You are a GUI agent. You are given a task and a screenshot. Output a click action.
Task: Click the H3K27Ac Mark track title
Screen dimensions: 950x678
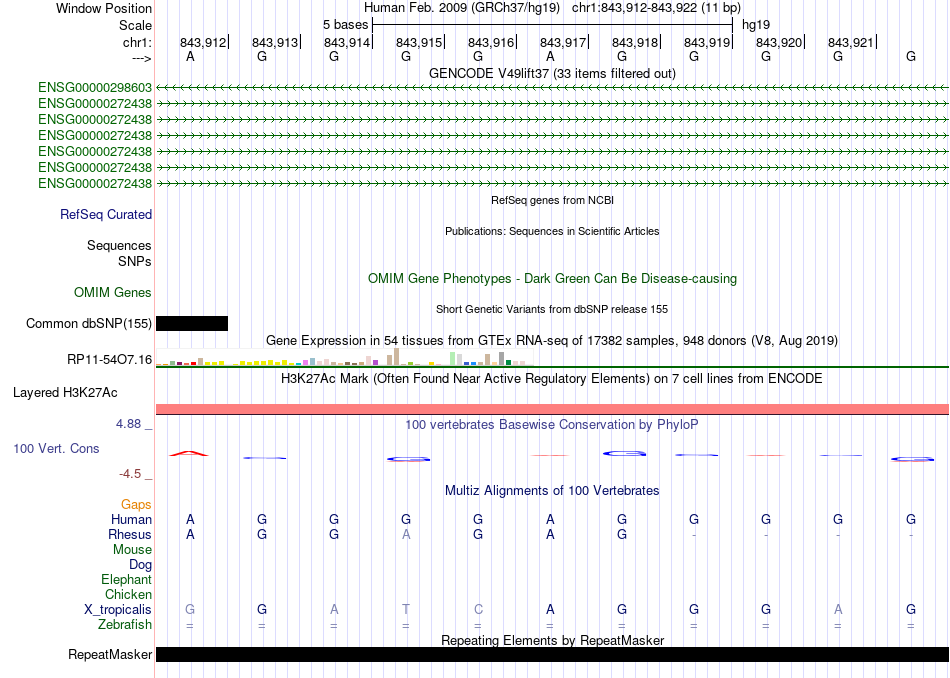tap(552, 379)
